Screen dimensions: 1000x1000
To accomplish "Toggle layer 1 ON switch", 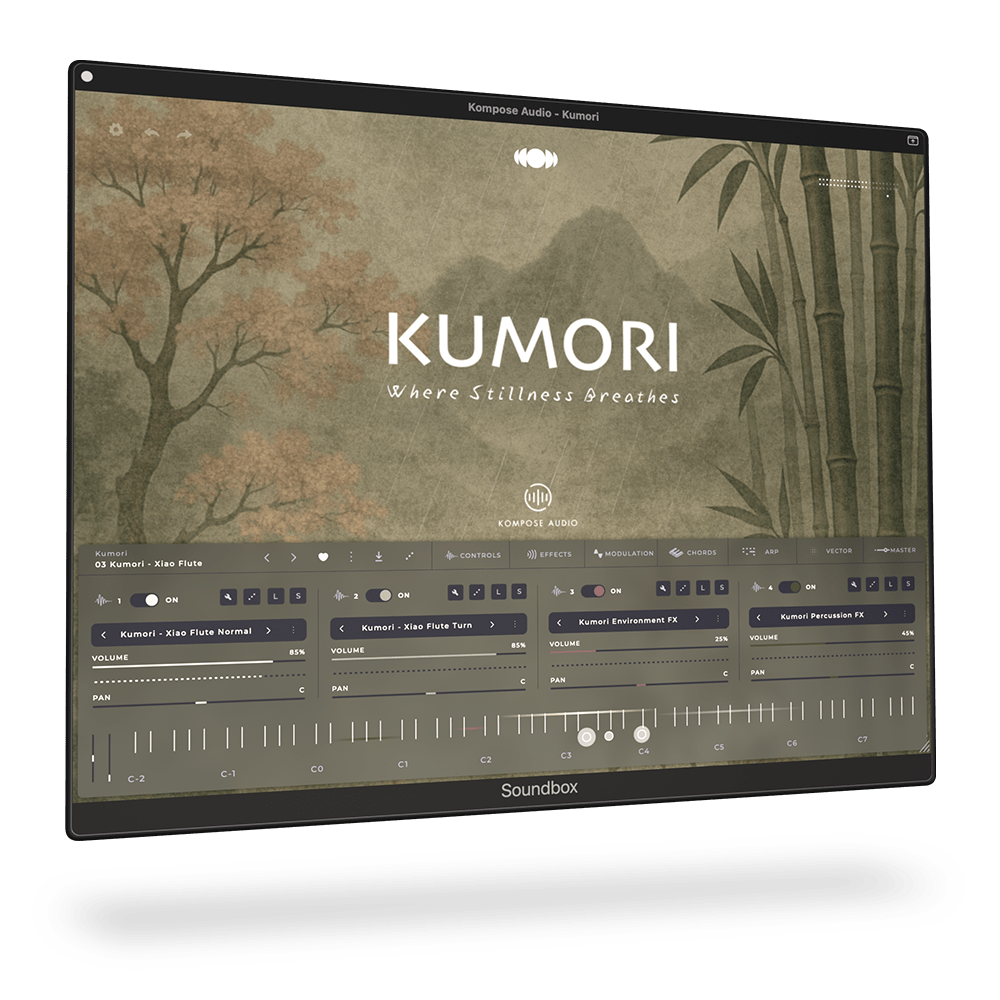I will point(144,600).
